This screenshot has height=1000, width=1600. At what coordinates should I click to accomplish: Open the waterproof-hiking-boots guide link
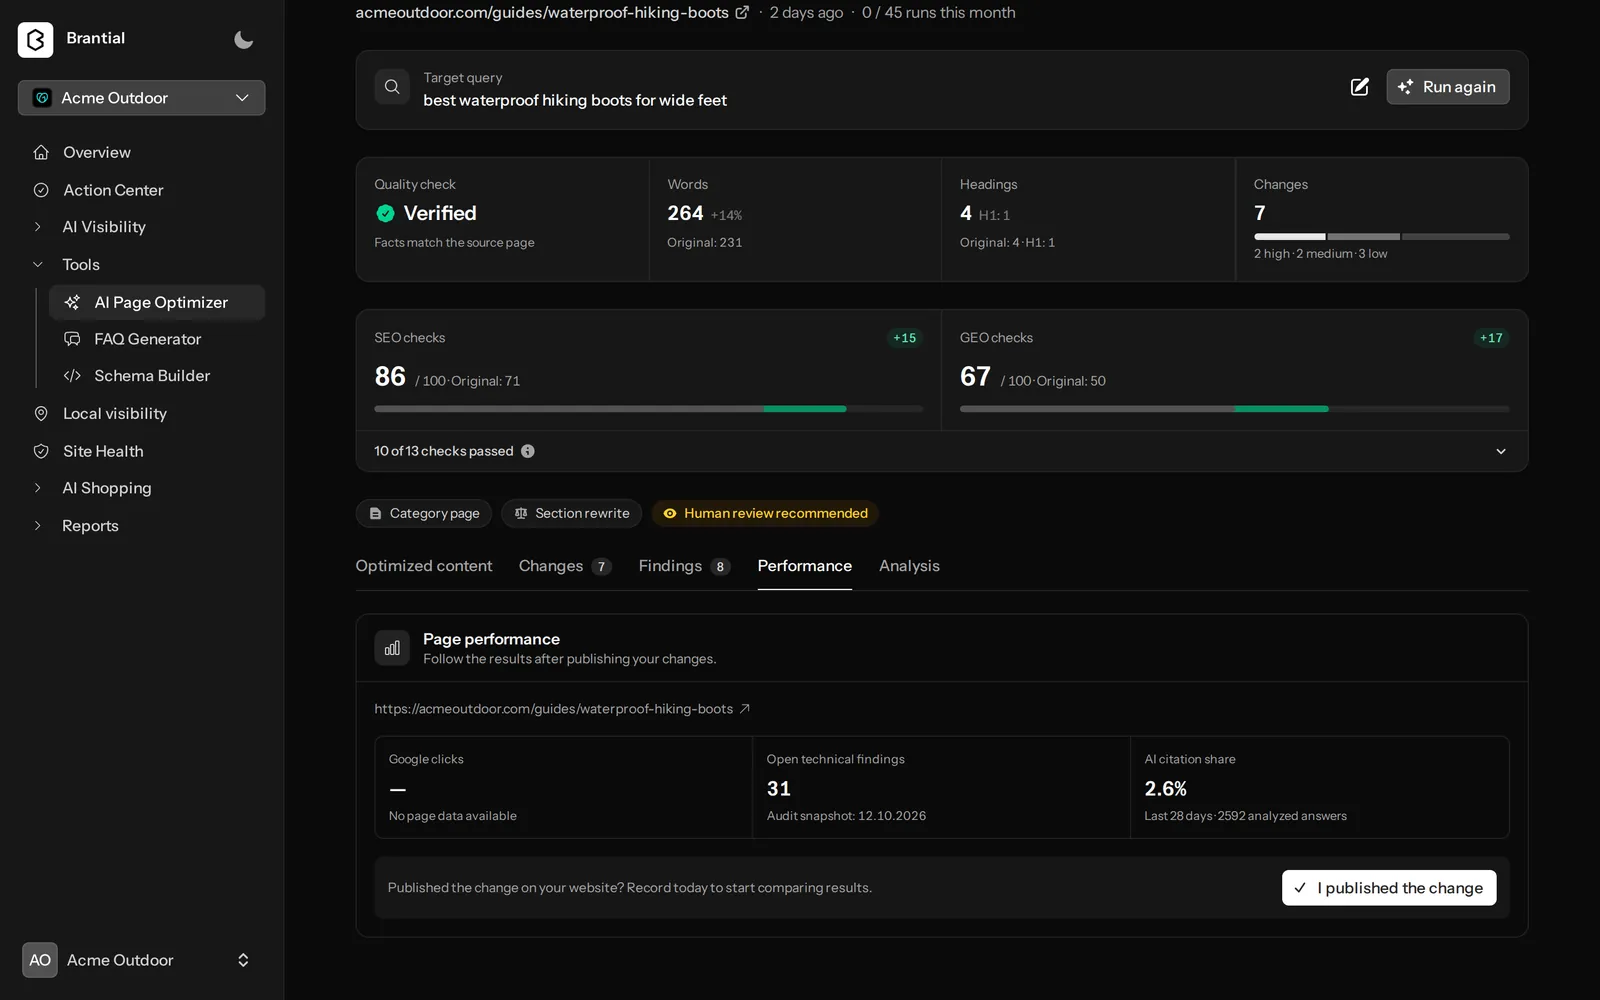562,709
